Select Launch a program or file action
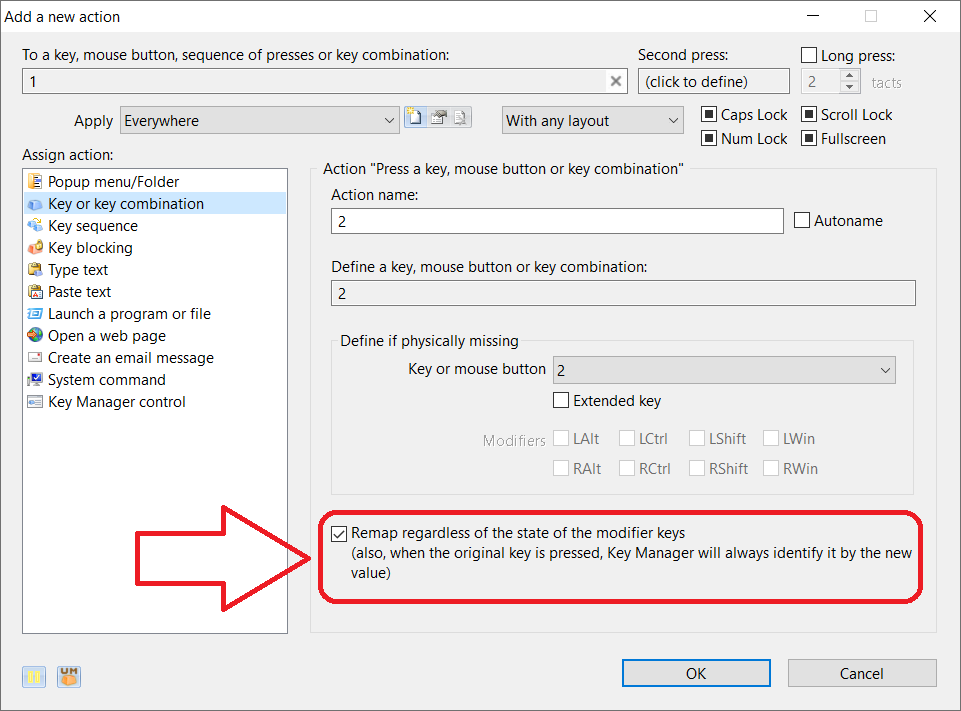The width and height of the screenshot is (961, 711). pyautogui.click(x=155, y=314)
